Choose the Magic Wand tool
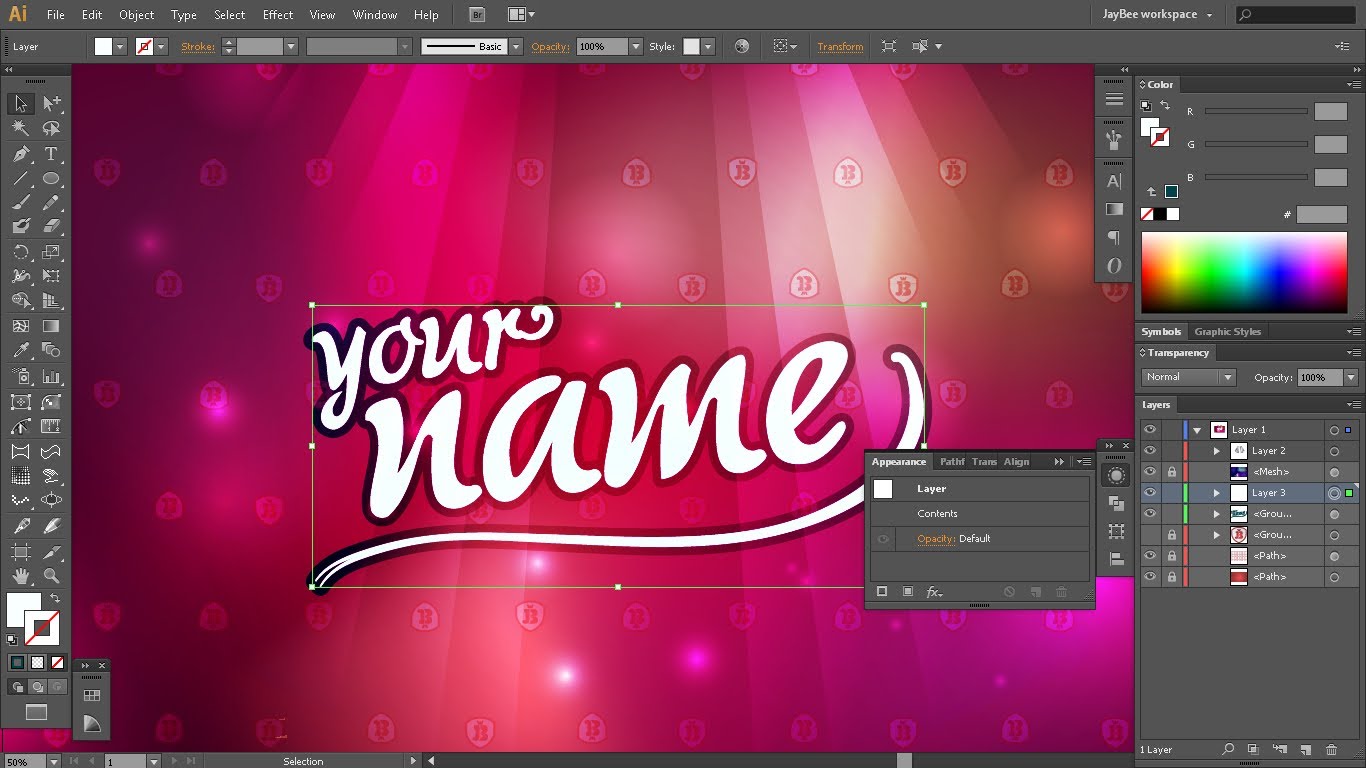 [x=20, y=128]
